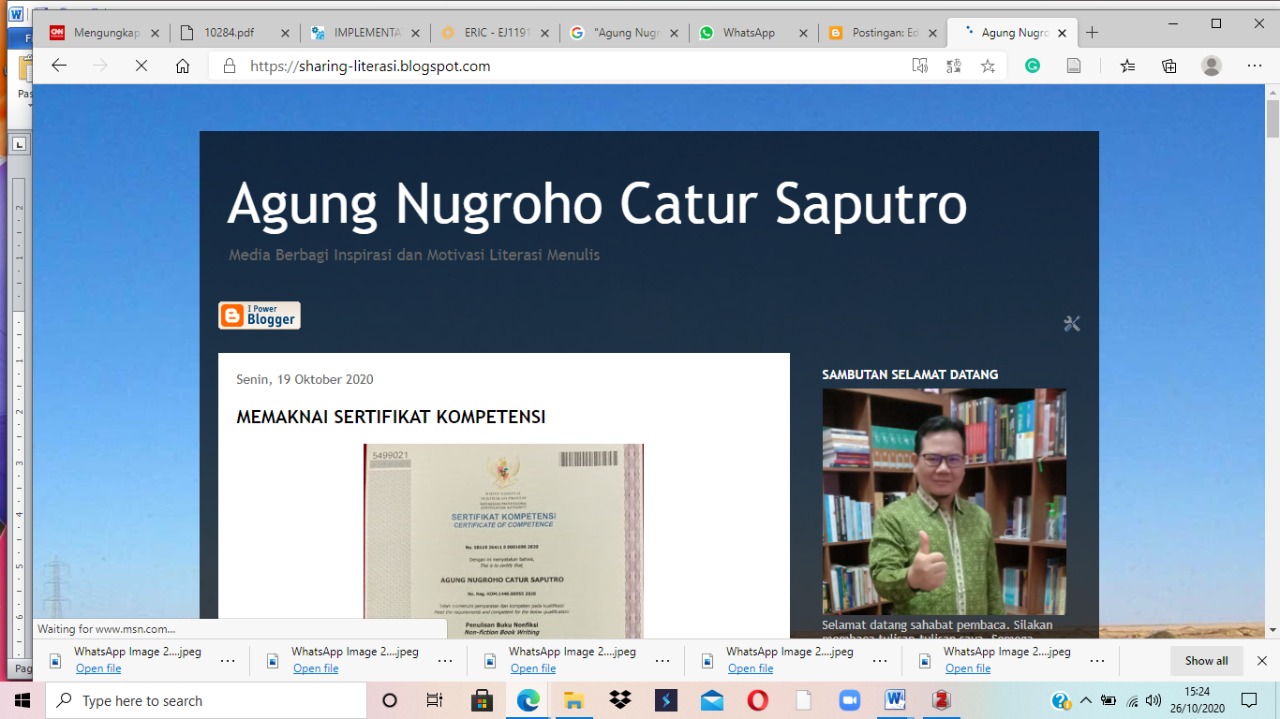Open Zoom from taskbar
This screenshot has height=719, width=1280.
(849, 701)
